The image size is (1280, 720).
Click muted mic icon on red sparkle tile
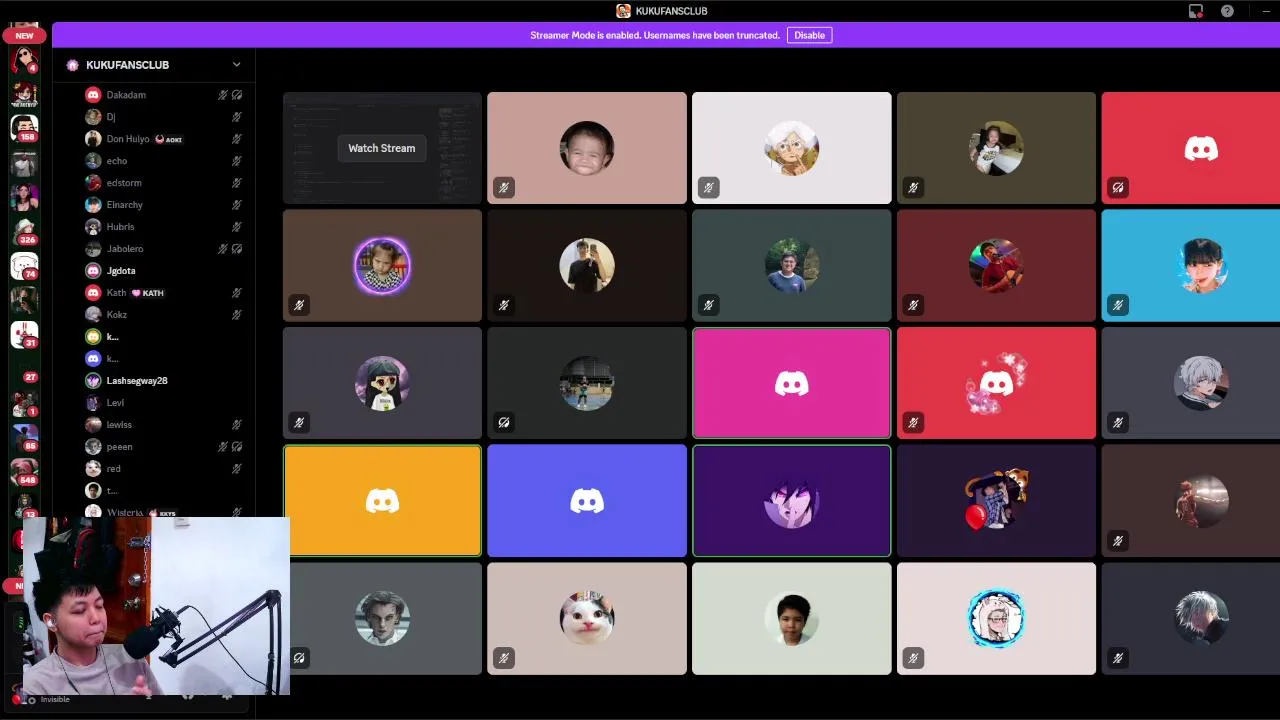point(913,423)
